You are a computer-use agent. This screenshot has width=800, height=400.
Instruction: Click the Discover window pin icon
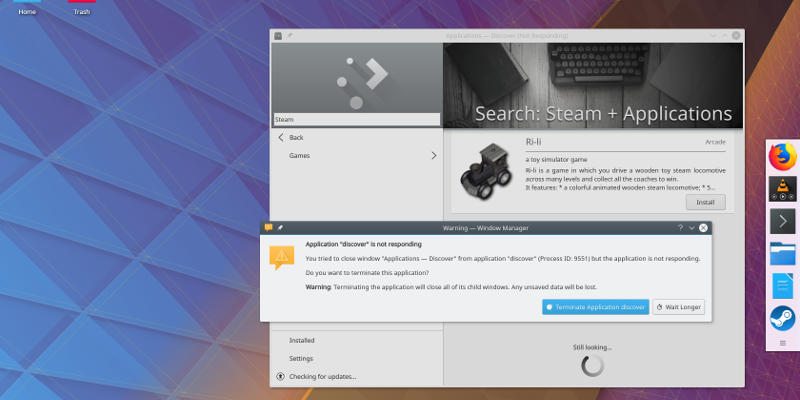289,36
